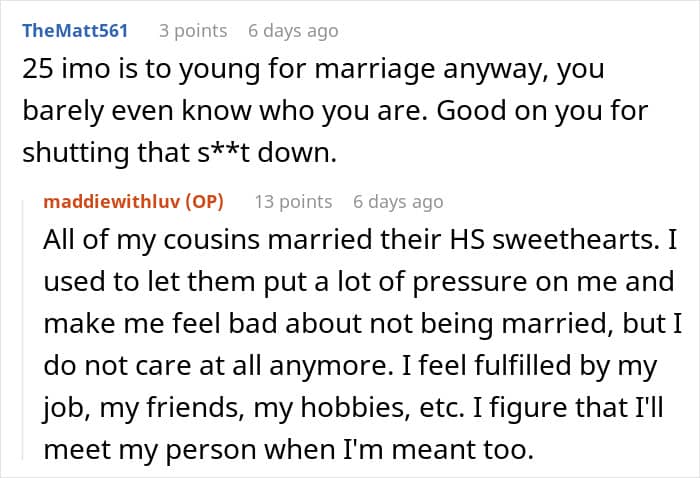
Task: Click the "13 points" score on maddiewithluv's reply
Action: point(293,201)
